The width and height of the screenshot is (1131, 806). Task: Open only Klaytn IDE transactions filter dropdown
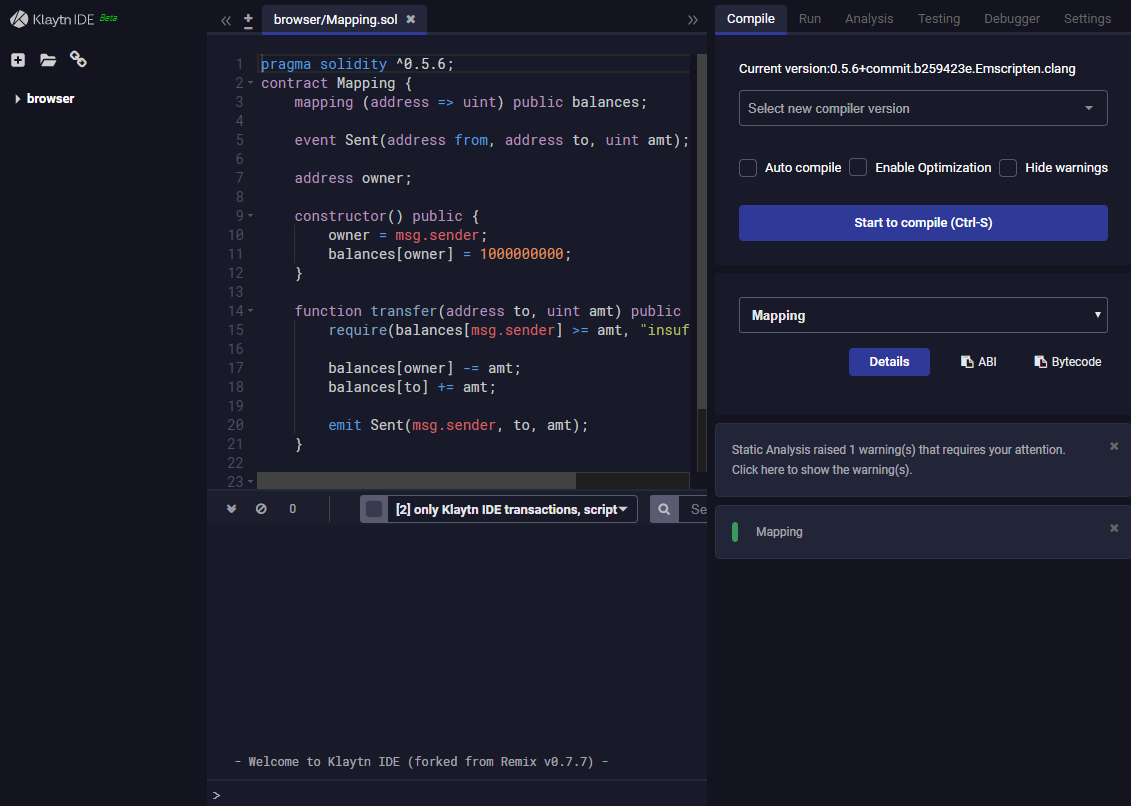512,509
